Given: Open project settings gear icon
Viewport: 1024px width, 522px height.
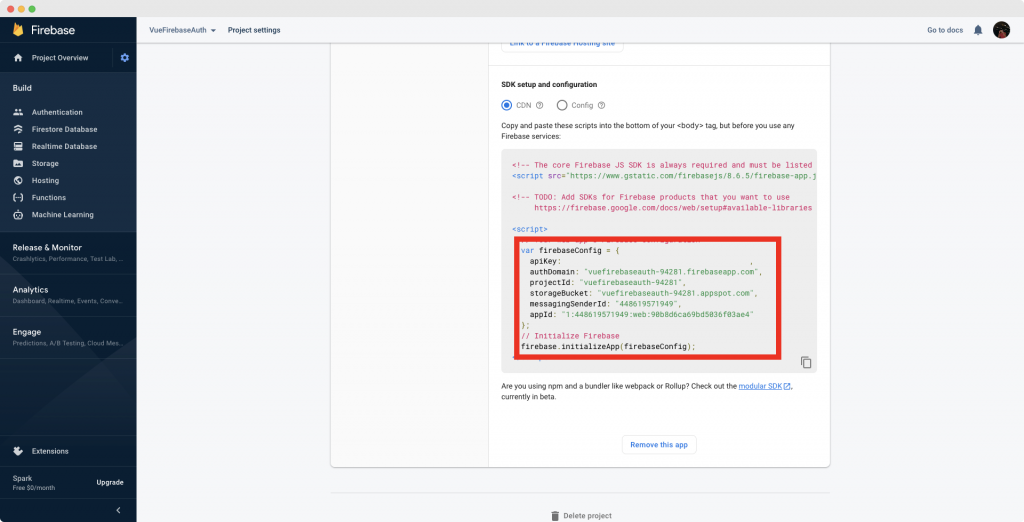Looking at the screenshot, I should click(x=125, y=57).
